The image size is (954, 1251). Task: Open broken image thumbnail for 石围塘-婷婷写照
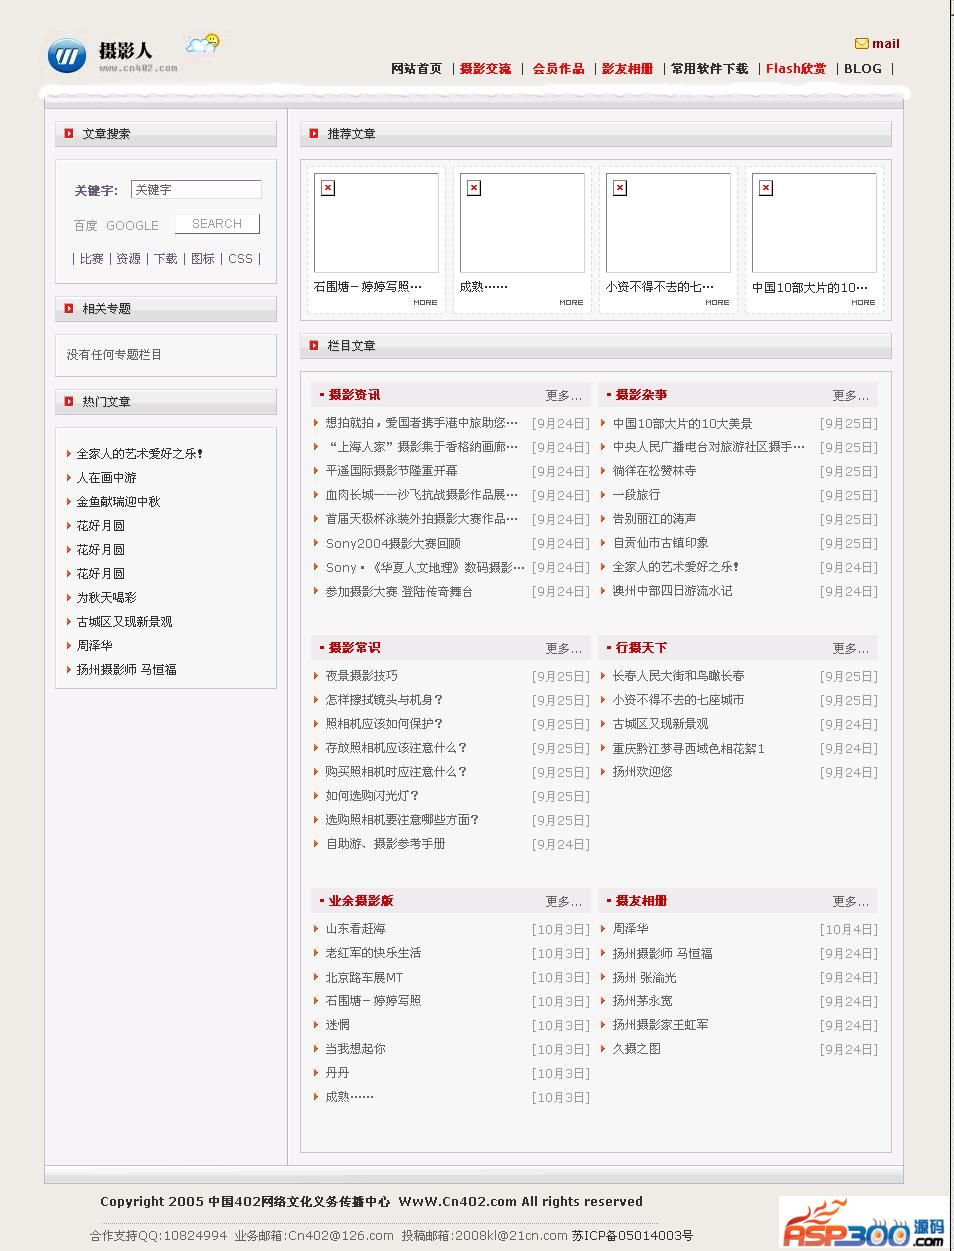tap(376, 223)
